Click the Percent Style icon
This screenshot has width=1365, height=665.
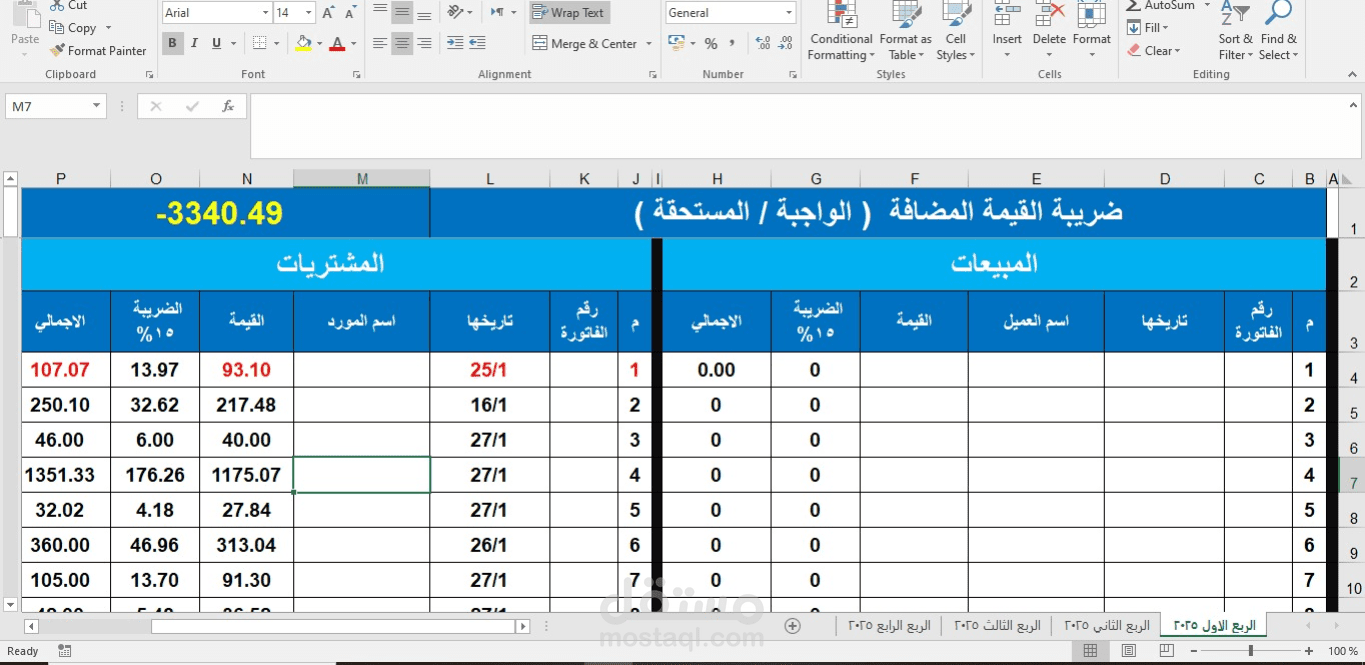[x=711, y=43]
